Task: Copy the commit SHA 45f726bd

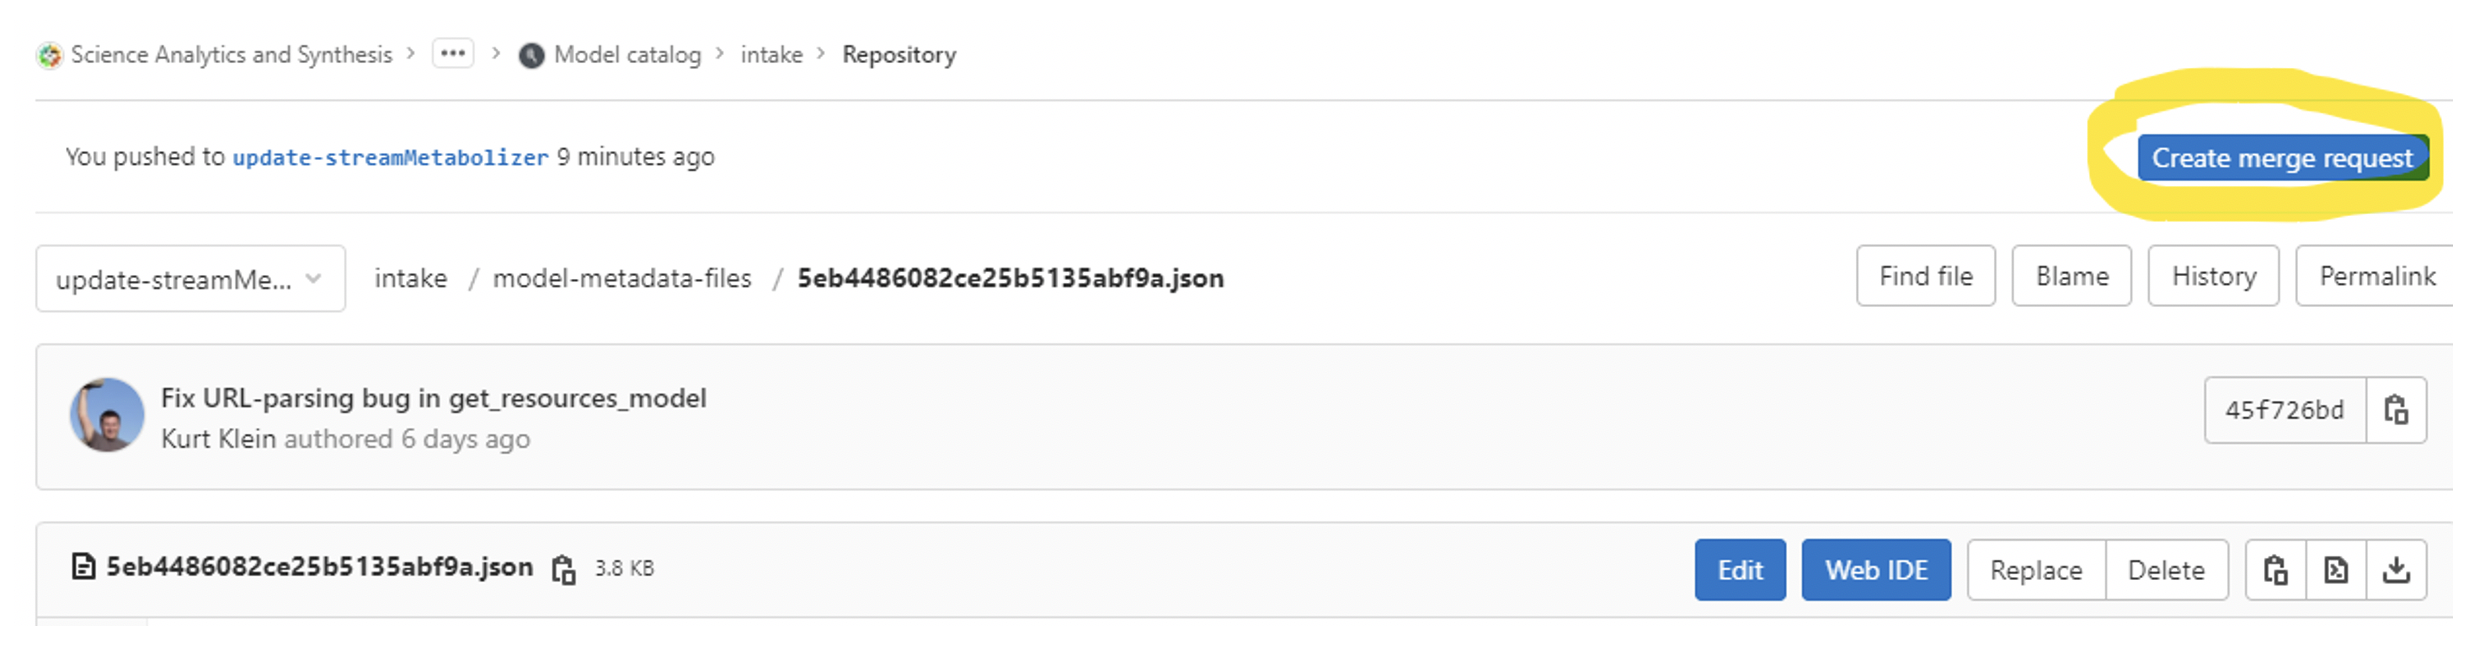Action: [2395, 410]
